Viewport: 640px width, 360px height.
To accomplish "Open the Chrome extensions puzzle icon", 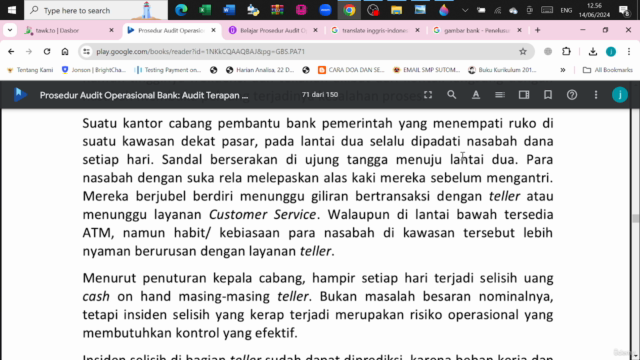I will 566,51.
